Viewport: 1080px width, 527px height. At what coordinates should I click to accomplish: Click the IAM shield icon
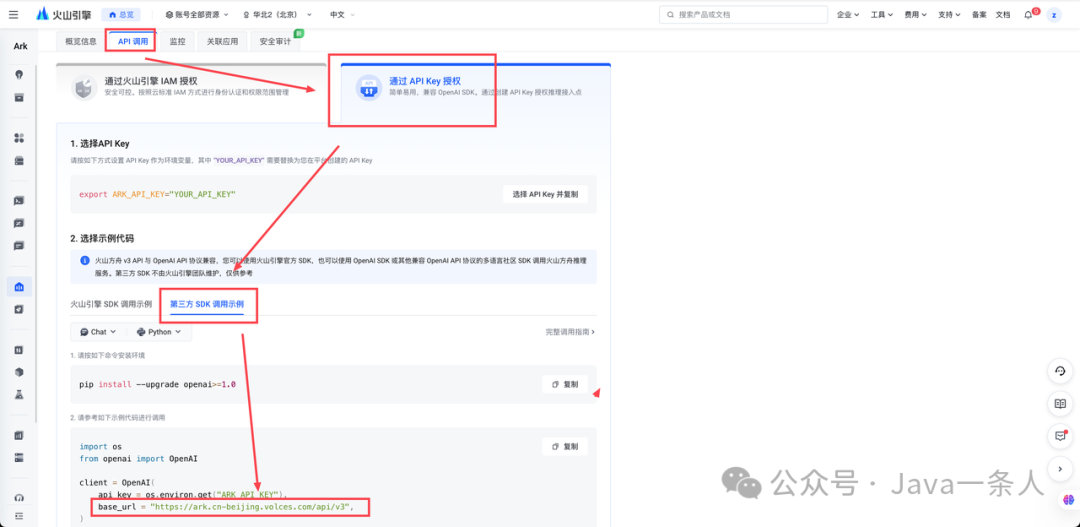coord(84,87)
